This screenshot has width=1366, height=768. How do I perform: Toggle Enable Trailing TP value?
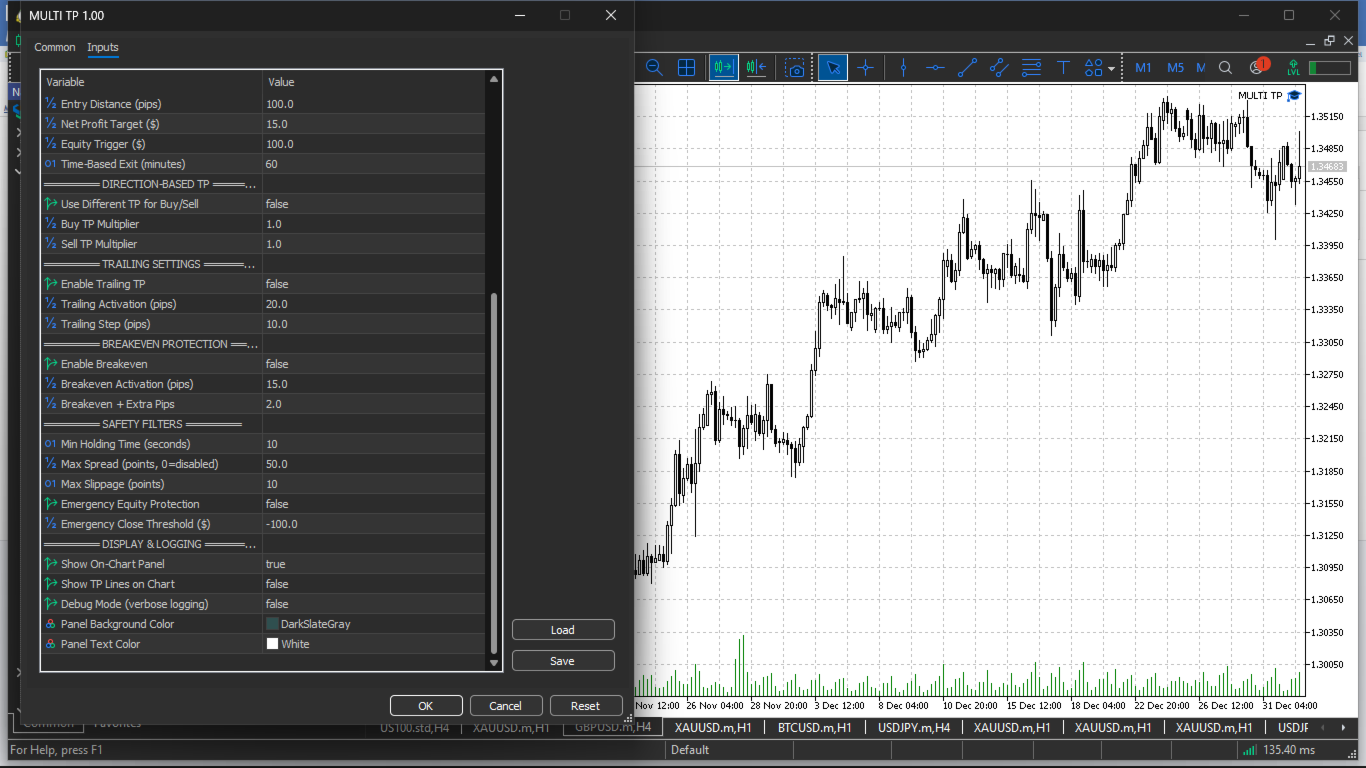pos(374,284)
